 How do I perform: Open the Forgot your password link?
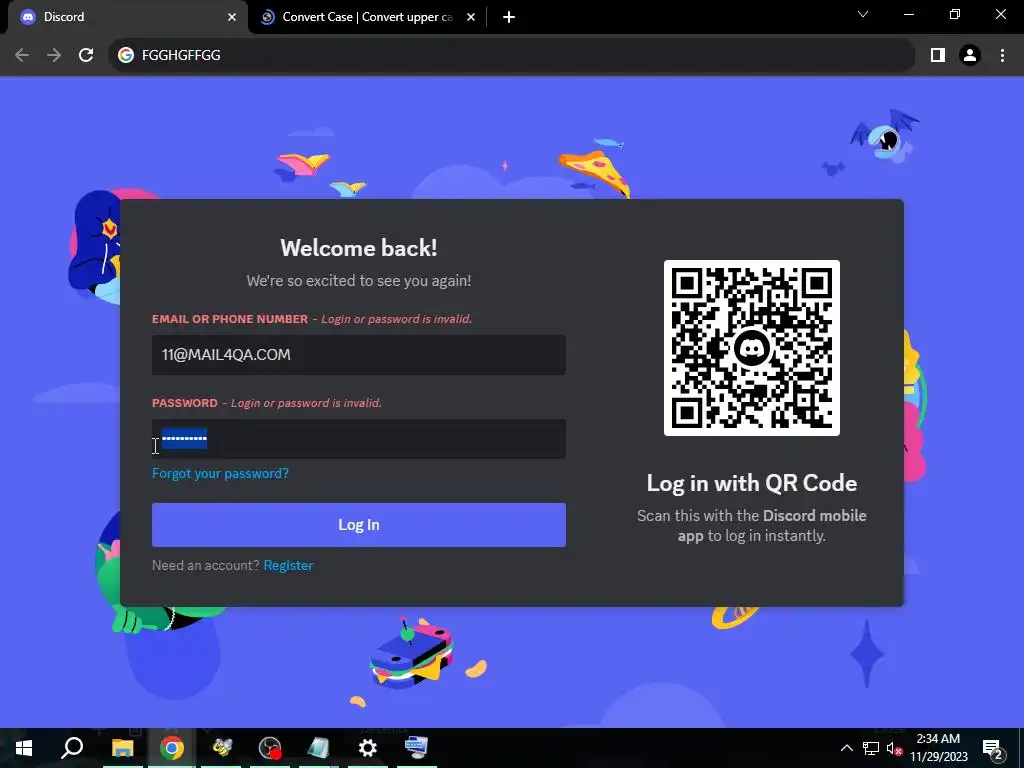220,473
